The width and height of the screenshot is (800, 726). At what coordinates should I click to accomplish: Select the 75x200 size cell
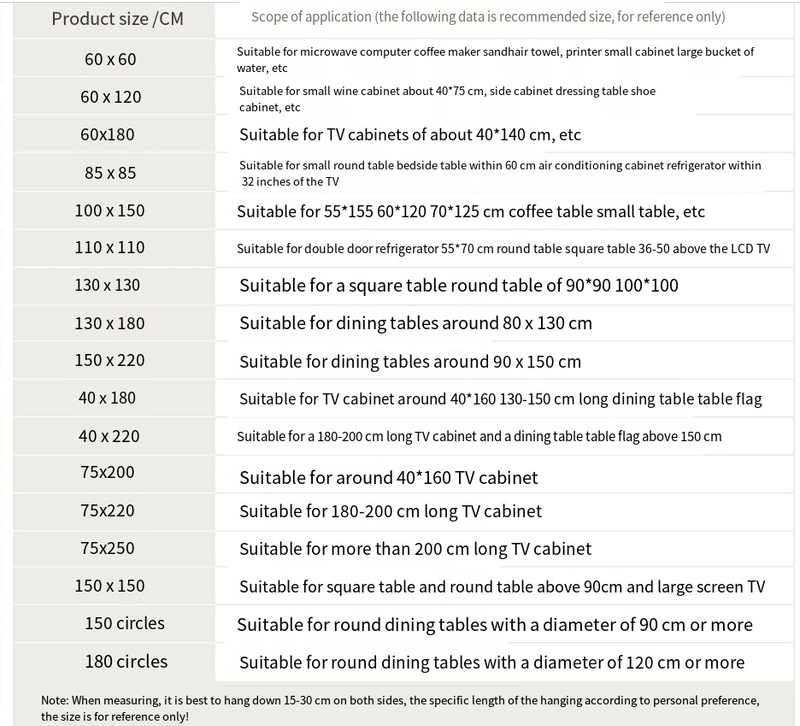tap(107, 474)
